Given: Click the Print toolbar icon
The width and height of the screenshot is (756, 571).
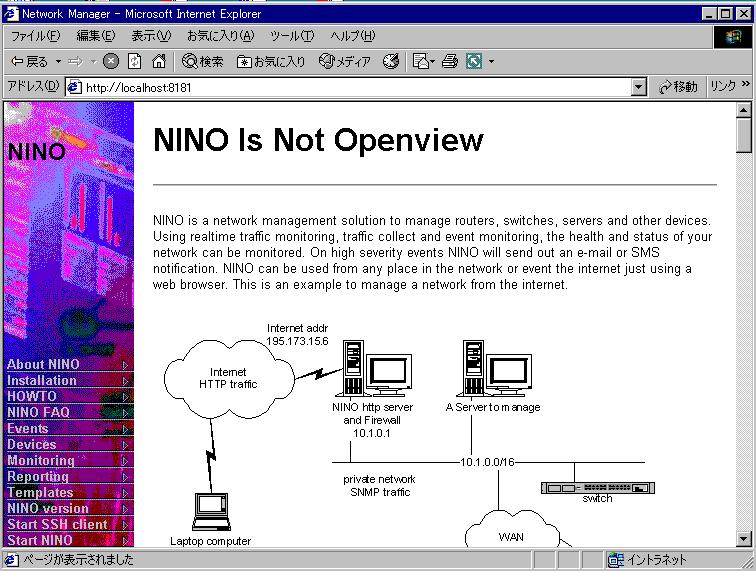Looking at the screenshot, I should tap(450, 62).
